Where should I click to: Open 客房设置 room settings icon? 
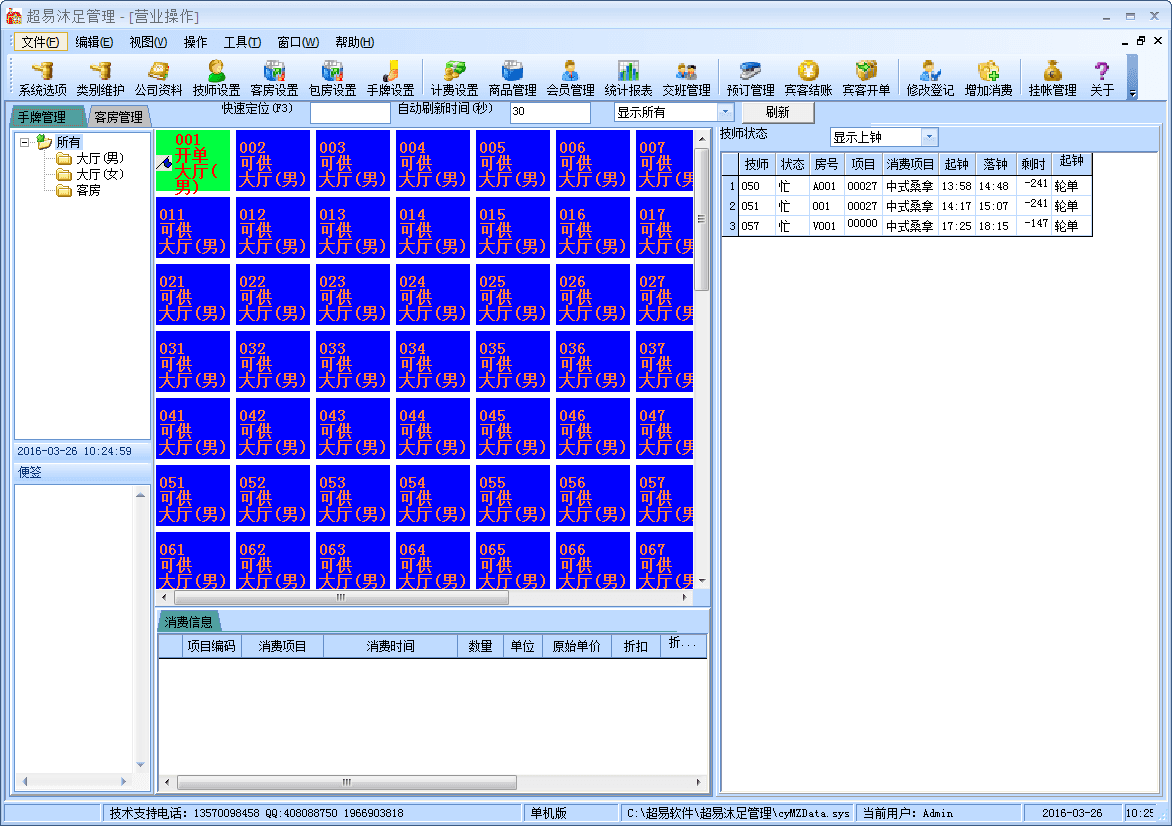[x=274, y=78]
